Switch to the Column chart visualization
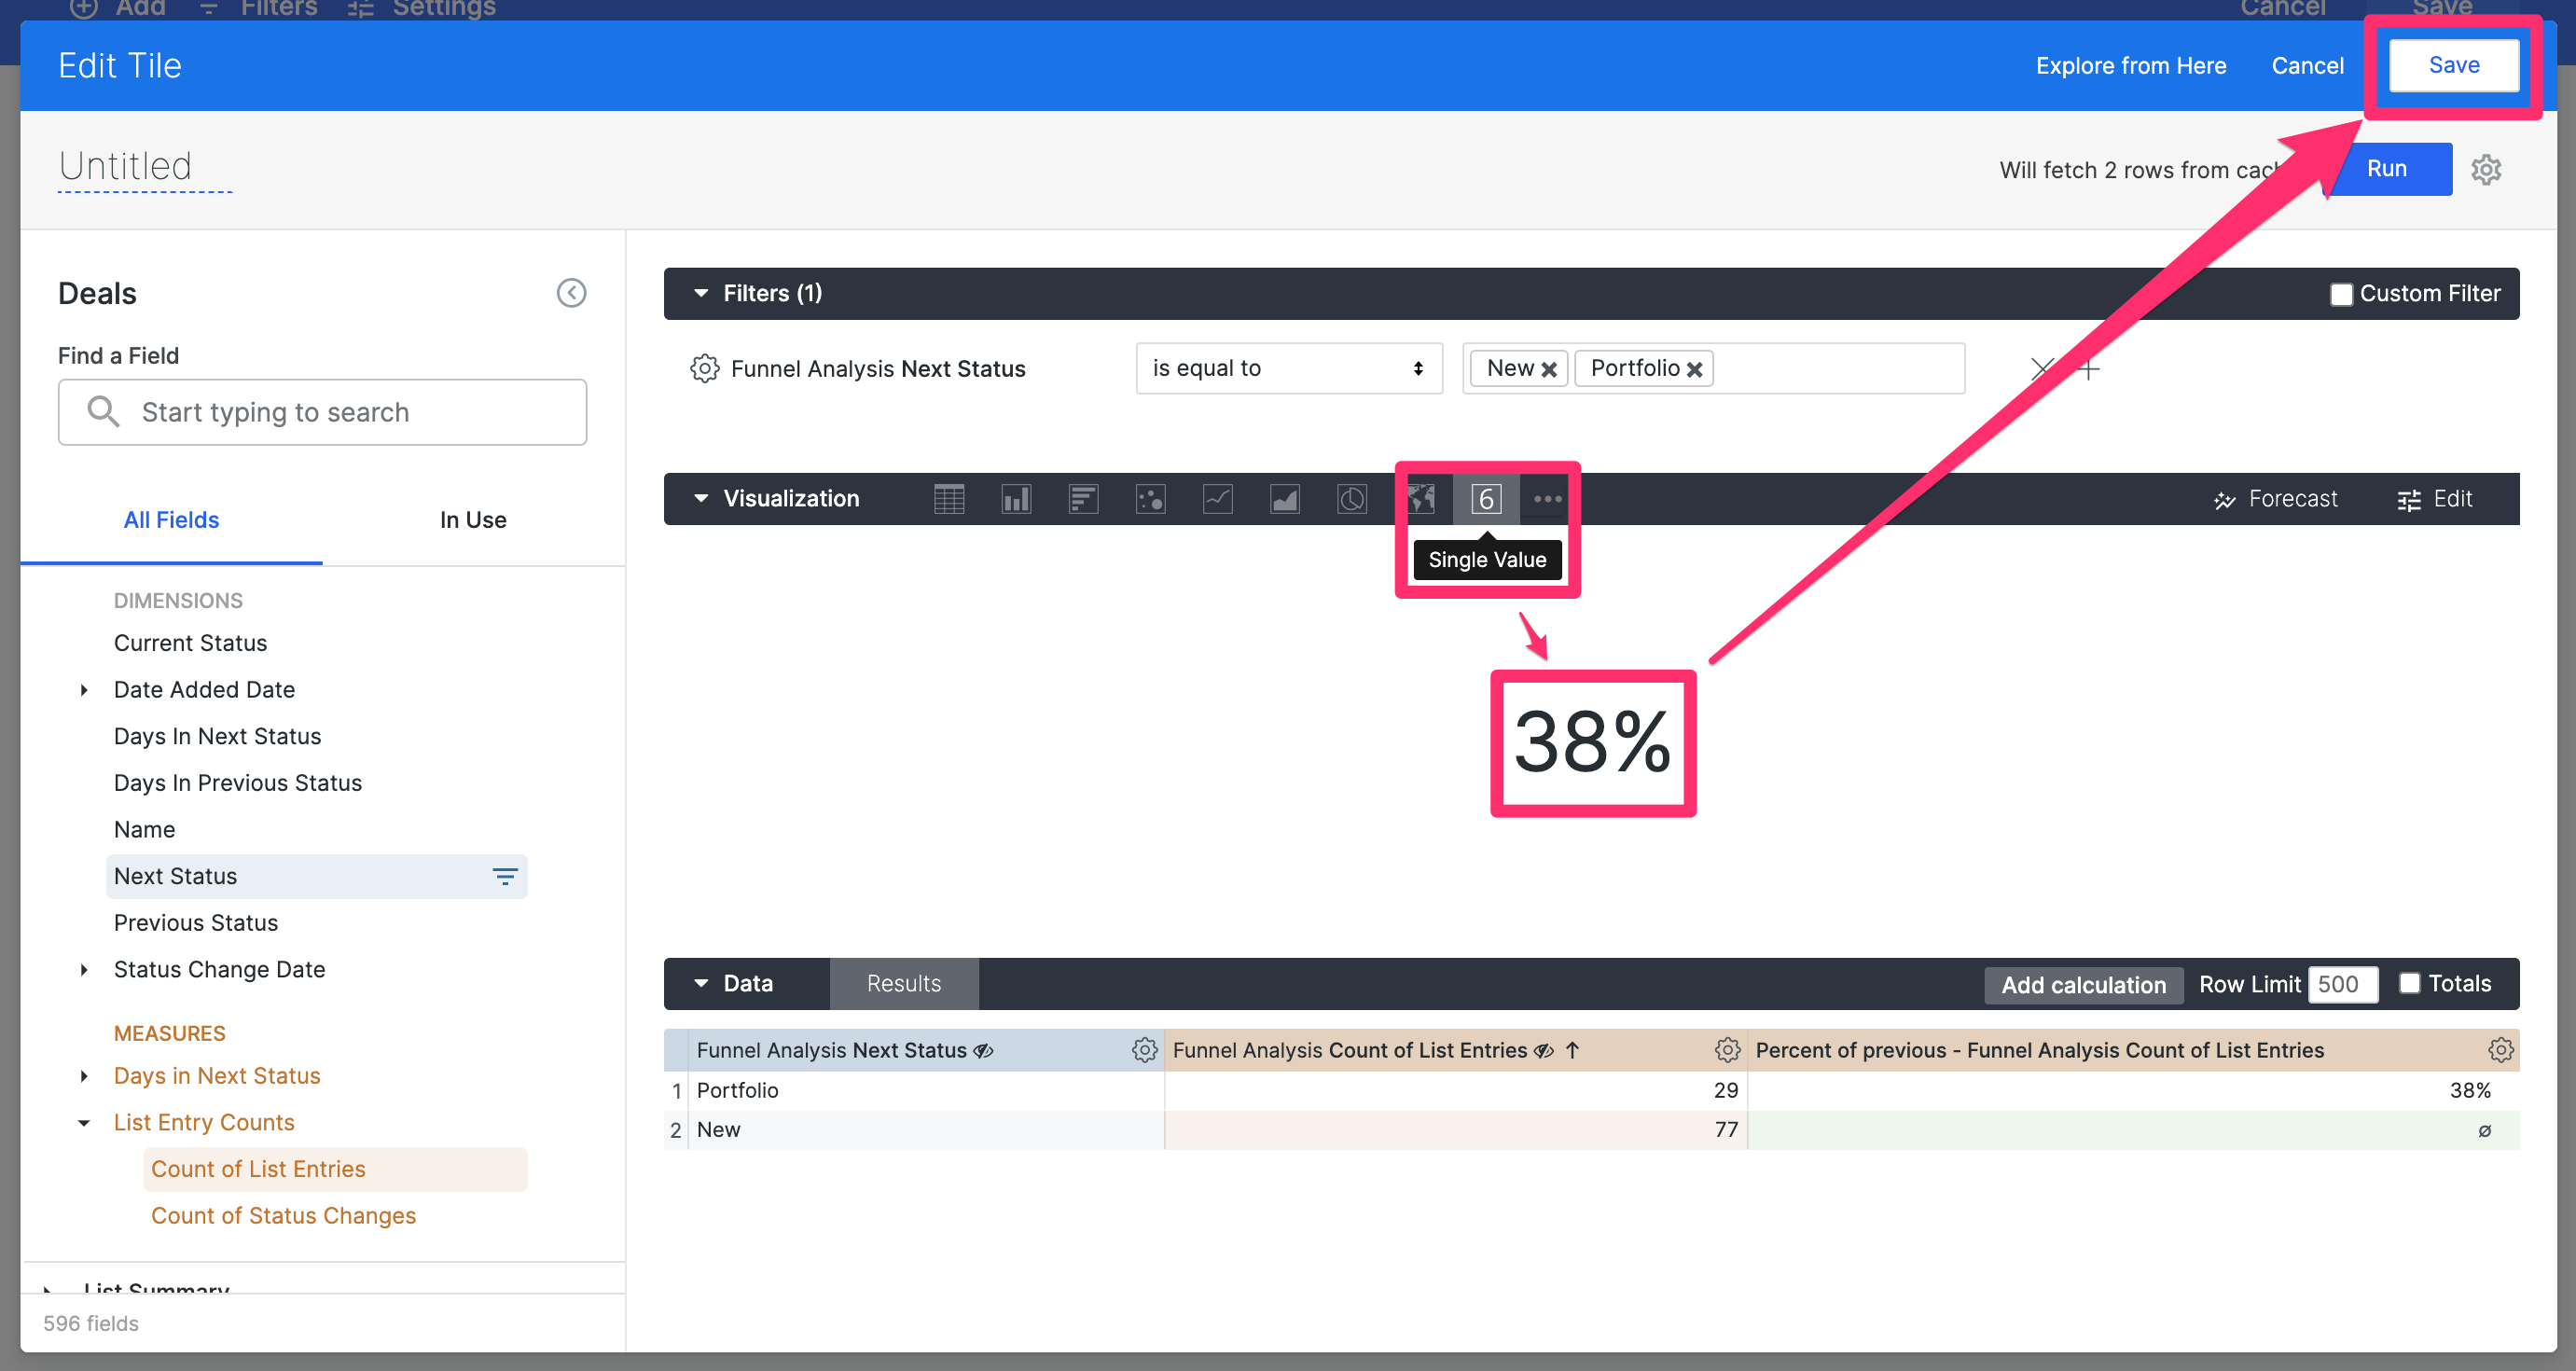The width and height of the screenshot is (2576, 1371). pyautogui.click(x=1016, y=498)
